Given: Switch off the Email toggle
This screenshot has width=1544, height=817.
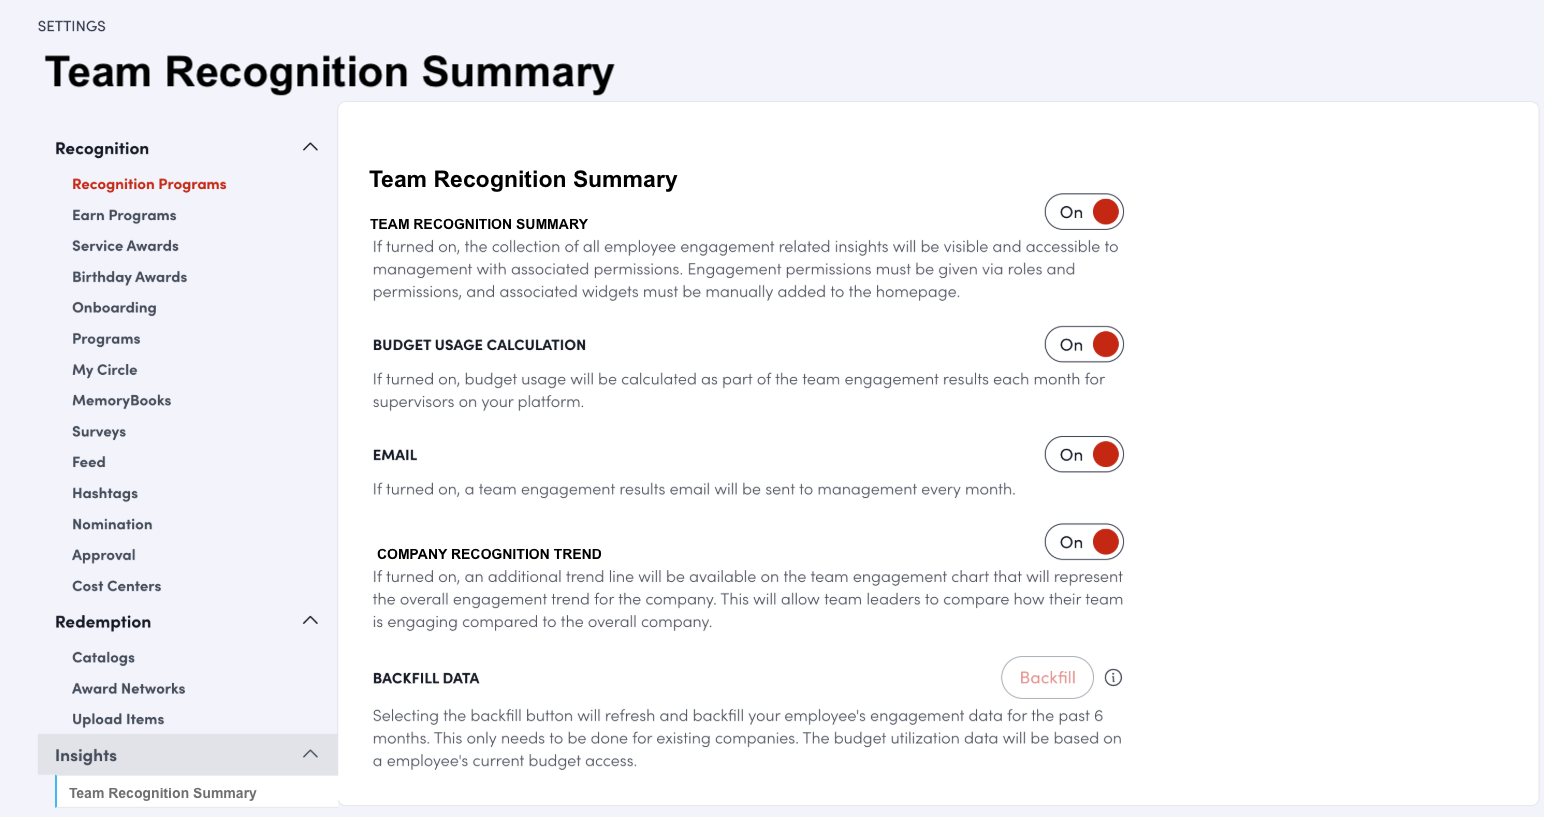Looking at the screenshot, I should 1084,455.
